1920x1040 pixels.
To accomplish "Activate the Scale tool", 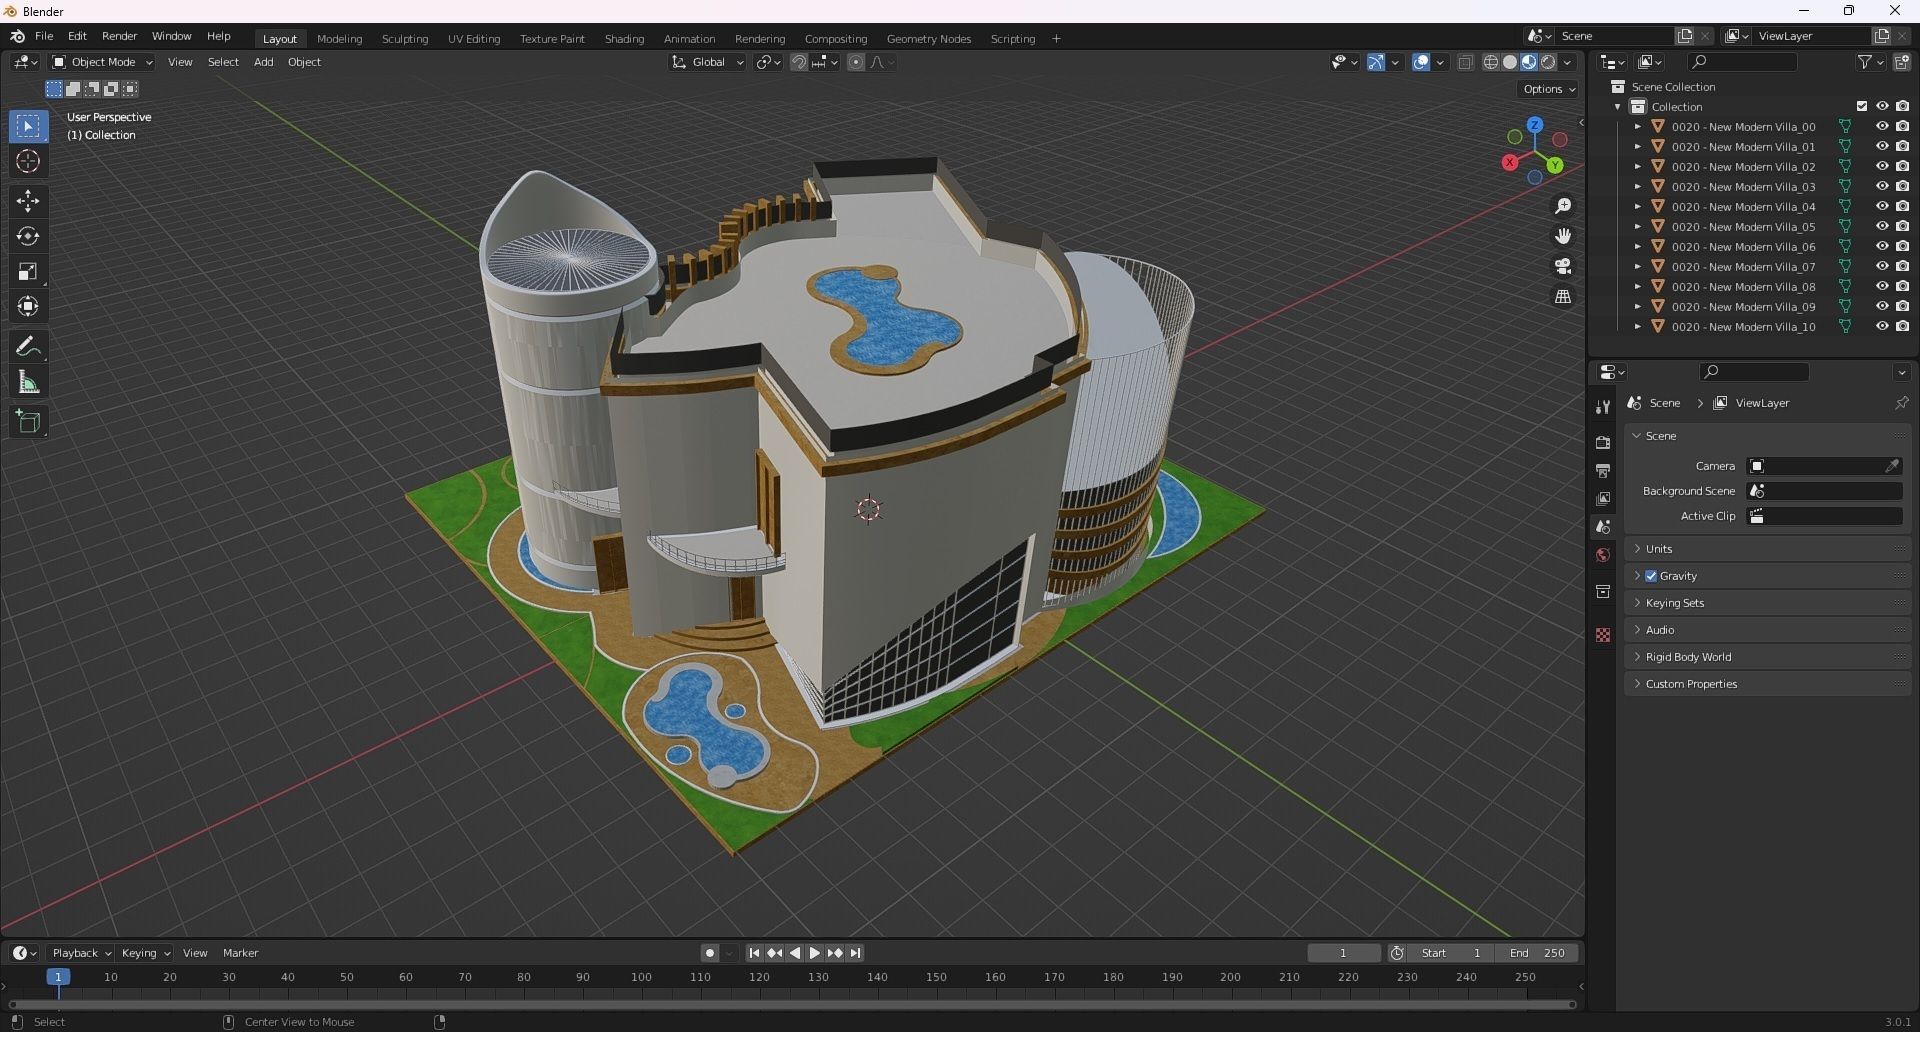I will point(28,272).
